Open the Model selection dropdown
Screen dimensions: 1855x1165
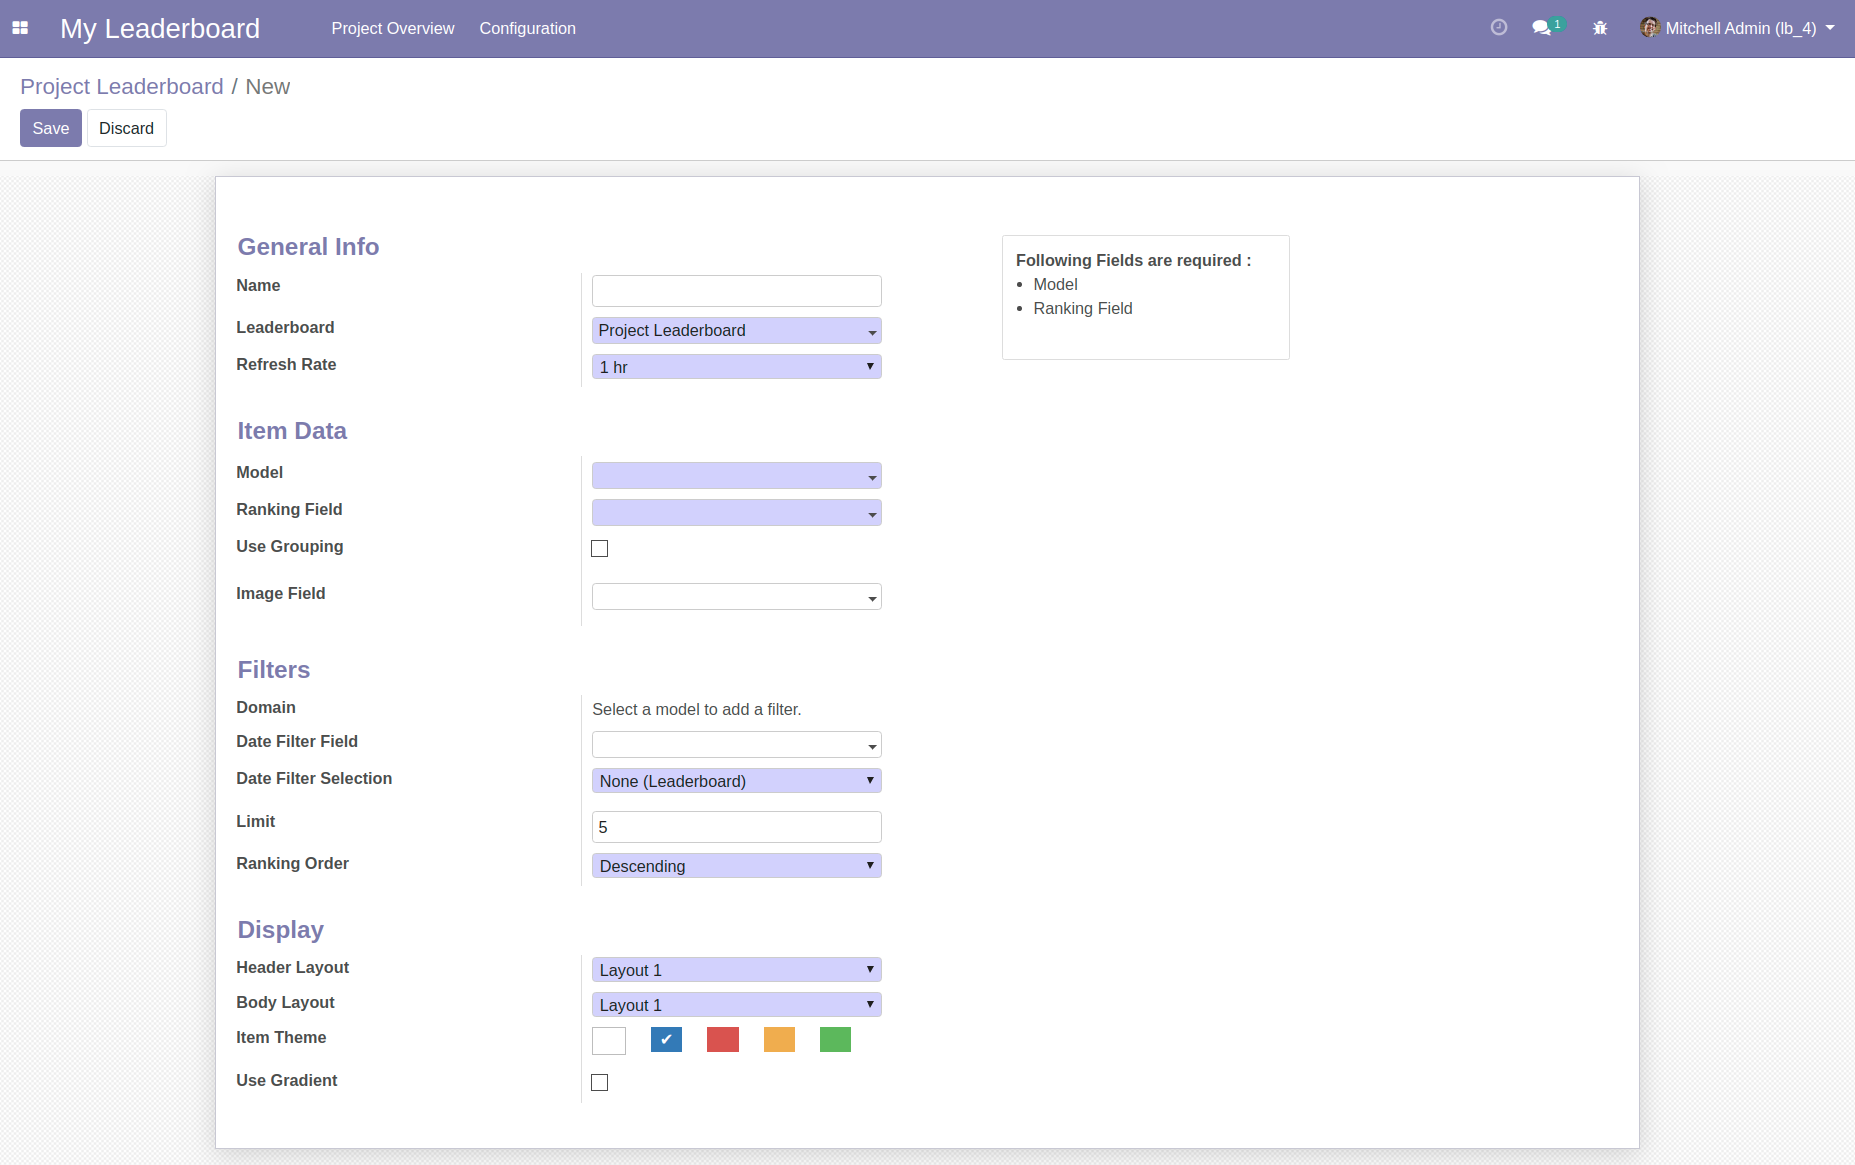coord(736,476)
